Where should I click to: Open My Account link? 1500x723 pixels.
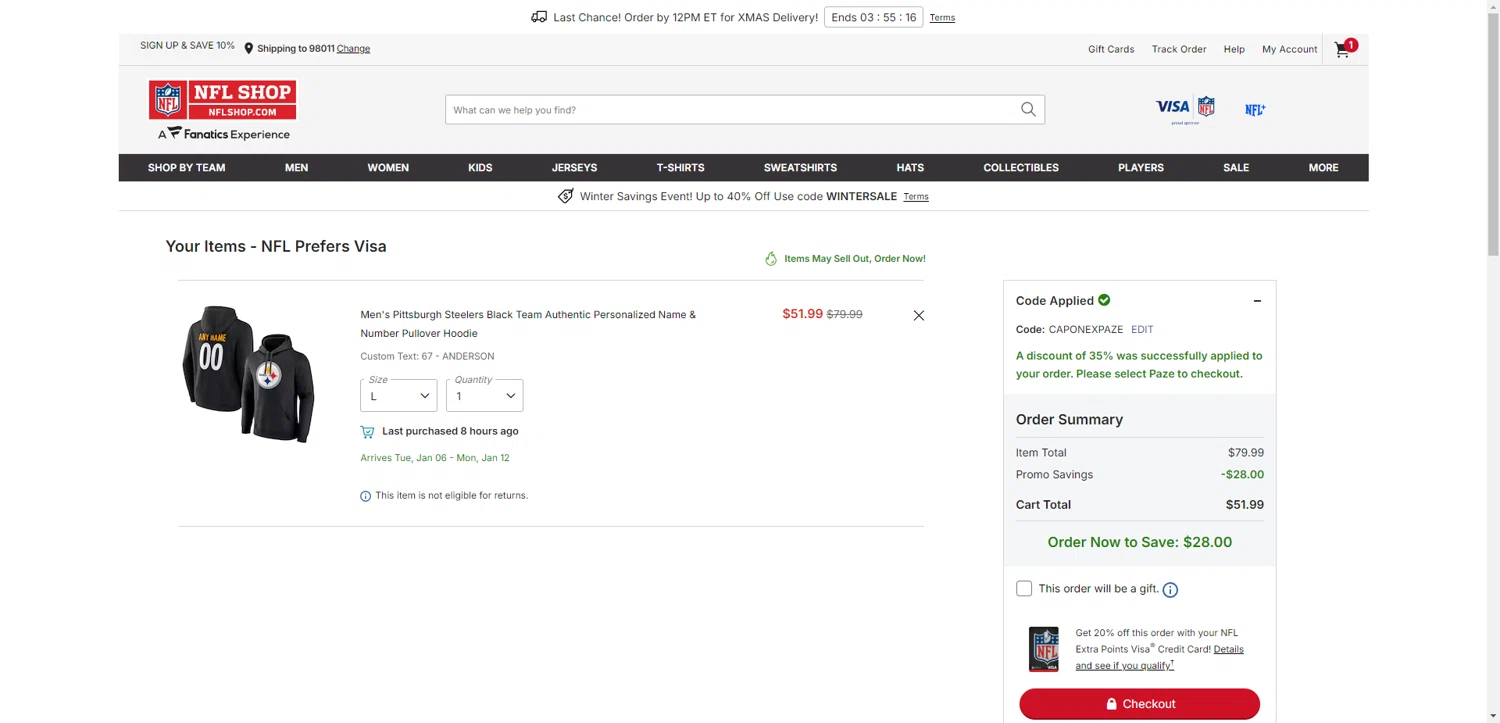click(x=1289, y=49)
